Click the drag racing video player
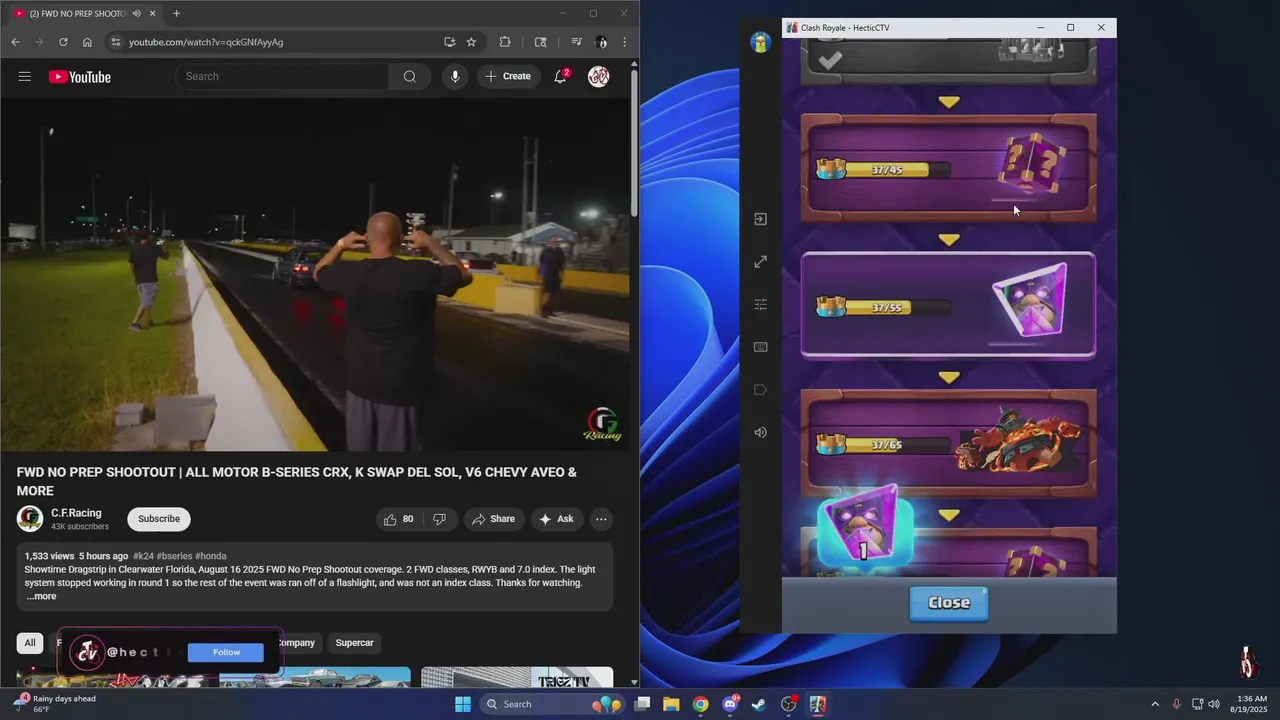 click(315, 275)
